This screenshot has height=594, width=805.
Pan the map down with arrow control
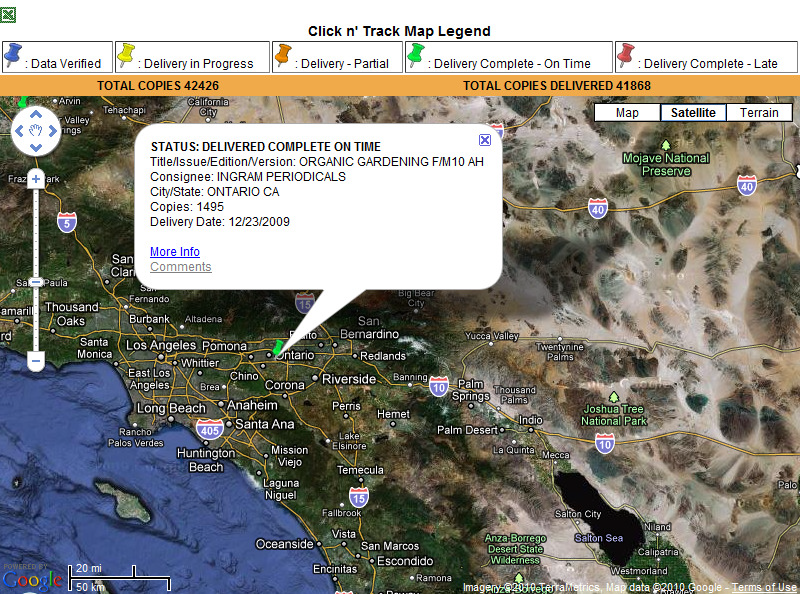[x=35, y=148]
